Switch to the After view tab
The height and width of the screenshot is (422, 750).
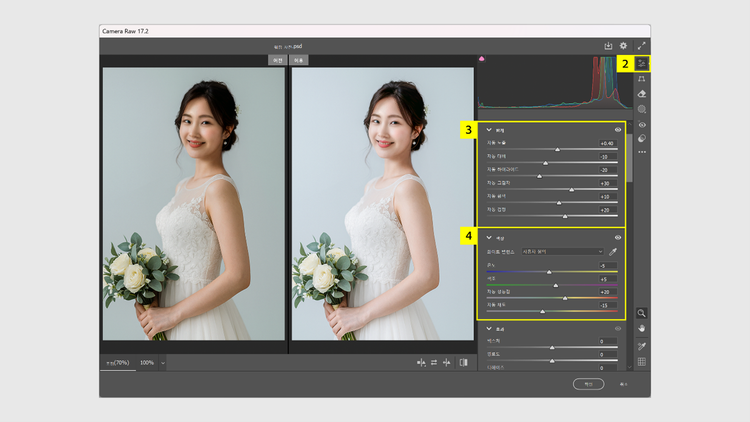click(299, 60)
